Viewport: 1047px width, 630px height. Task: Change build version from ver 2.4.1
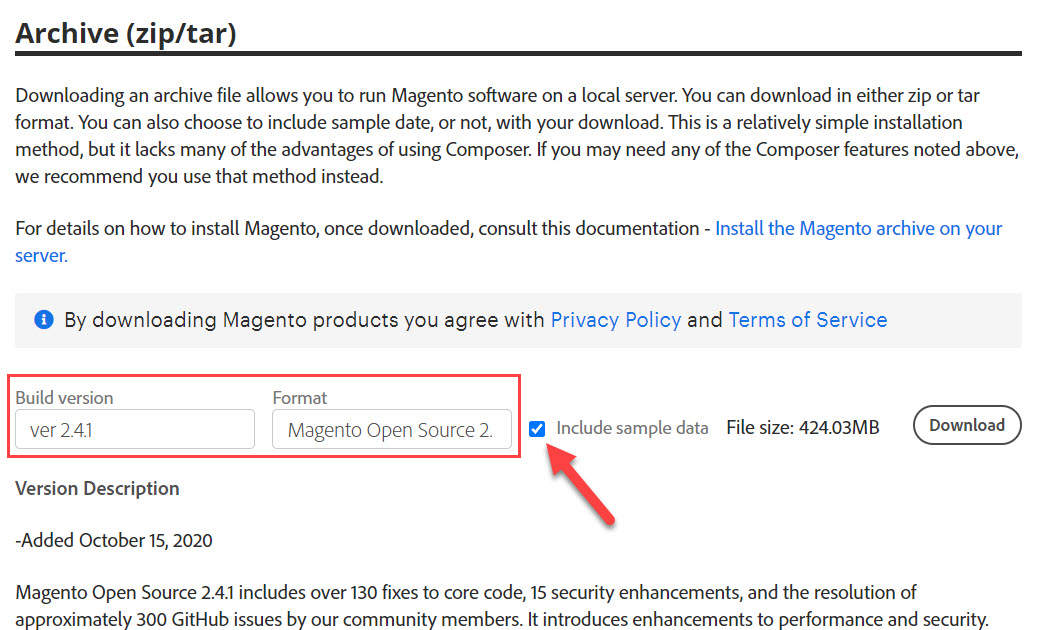[134, 429]
